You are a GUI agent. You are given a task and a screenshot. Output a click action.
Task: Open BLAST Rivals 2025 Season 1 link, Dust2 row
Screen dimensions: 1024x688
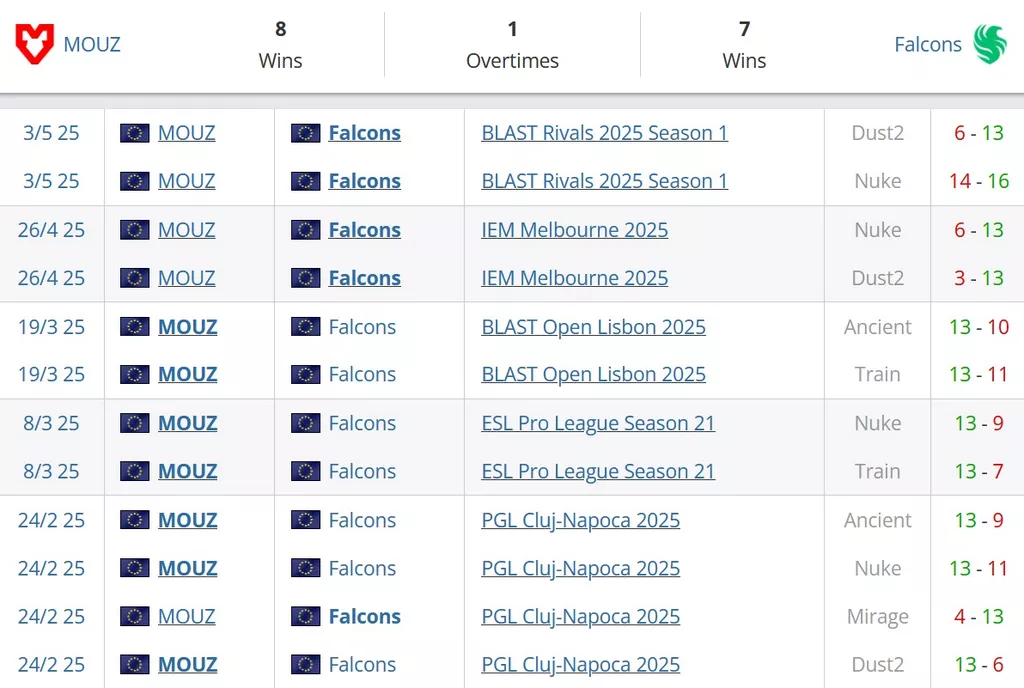[604, 133]
